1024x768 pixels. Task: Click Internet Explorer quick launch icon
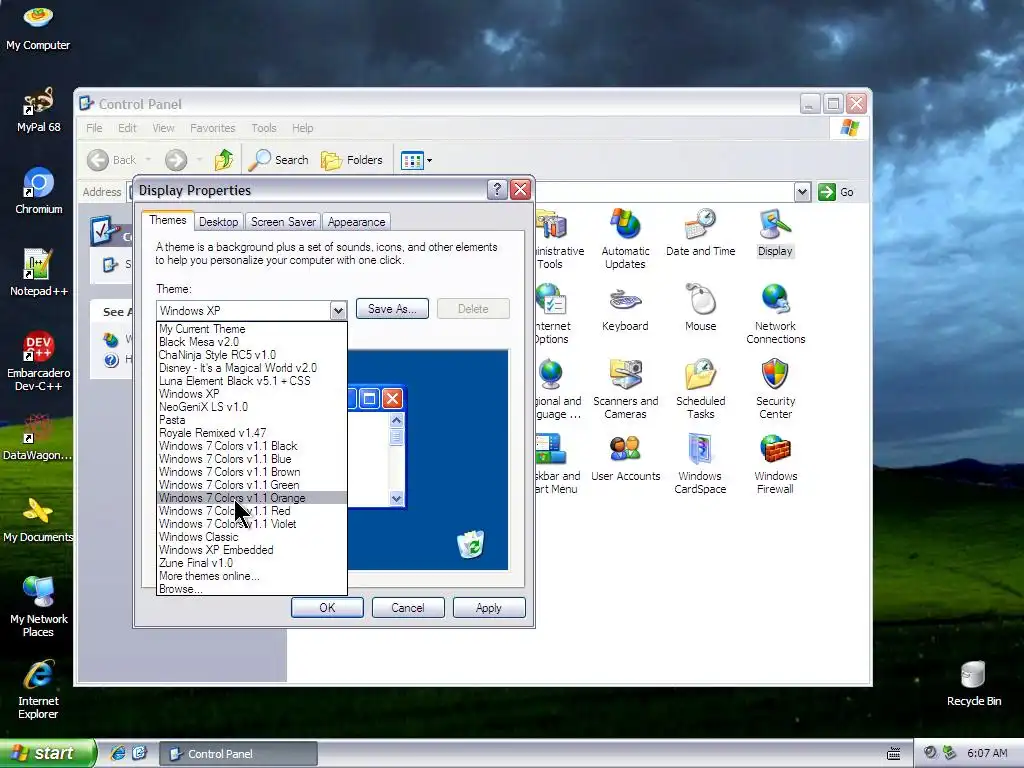point(118,753)
